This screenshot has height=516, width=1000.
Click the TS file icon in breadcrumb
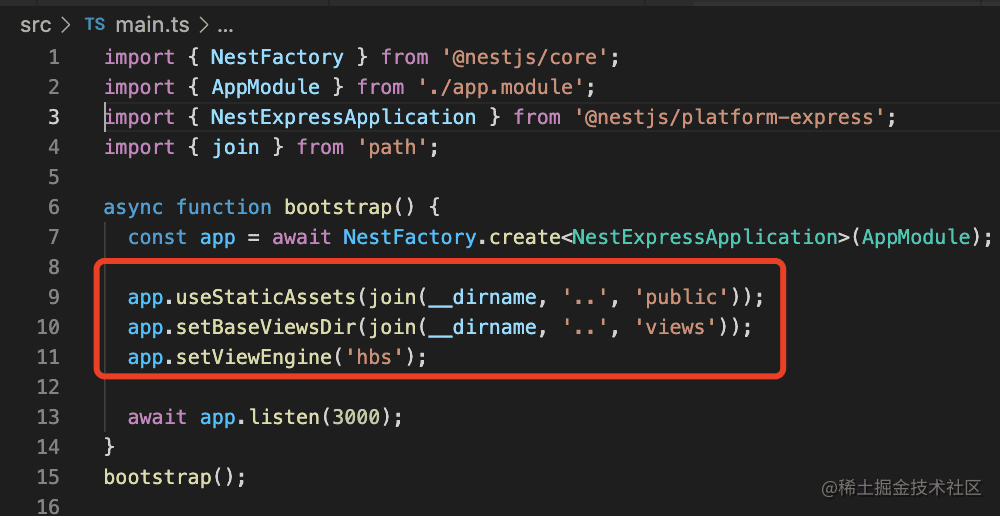click(94, 24)
